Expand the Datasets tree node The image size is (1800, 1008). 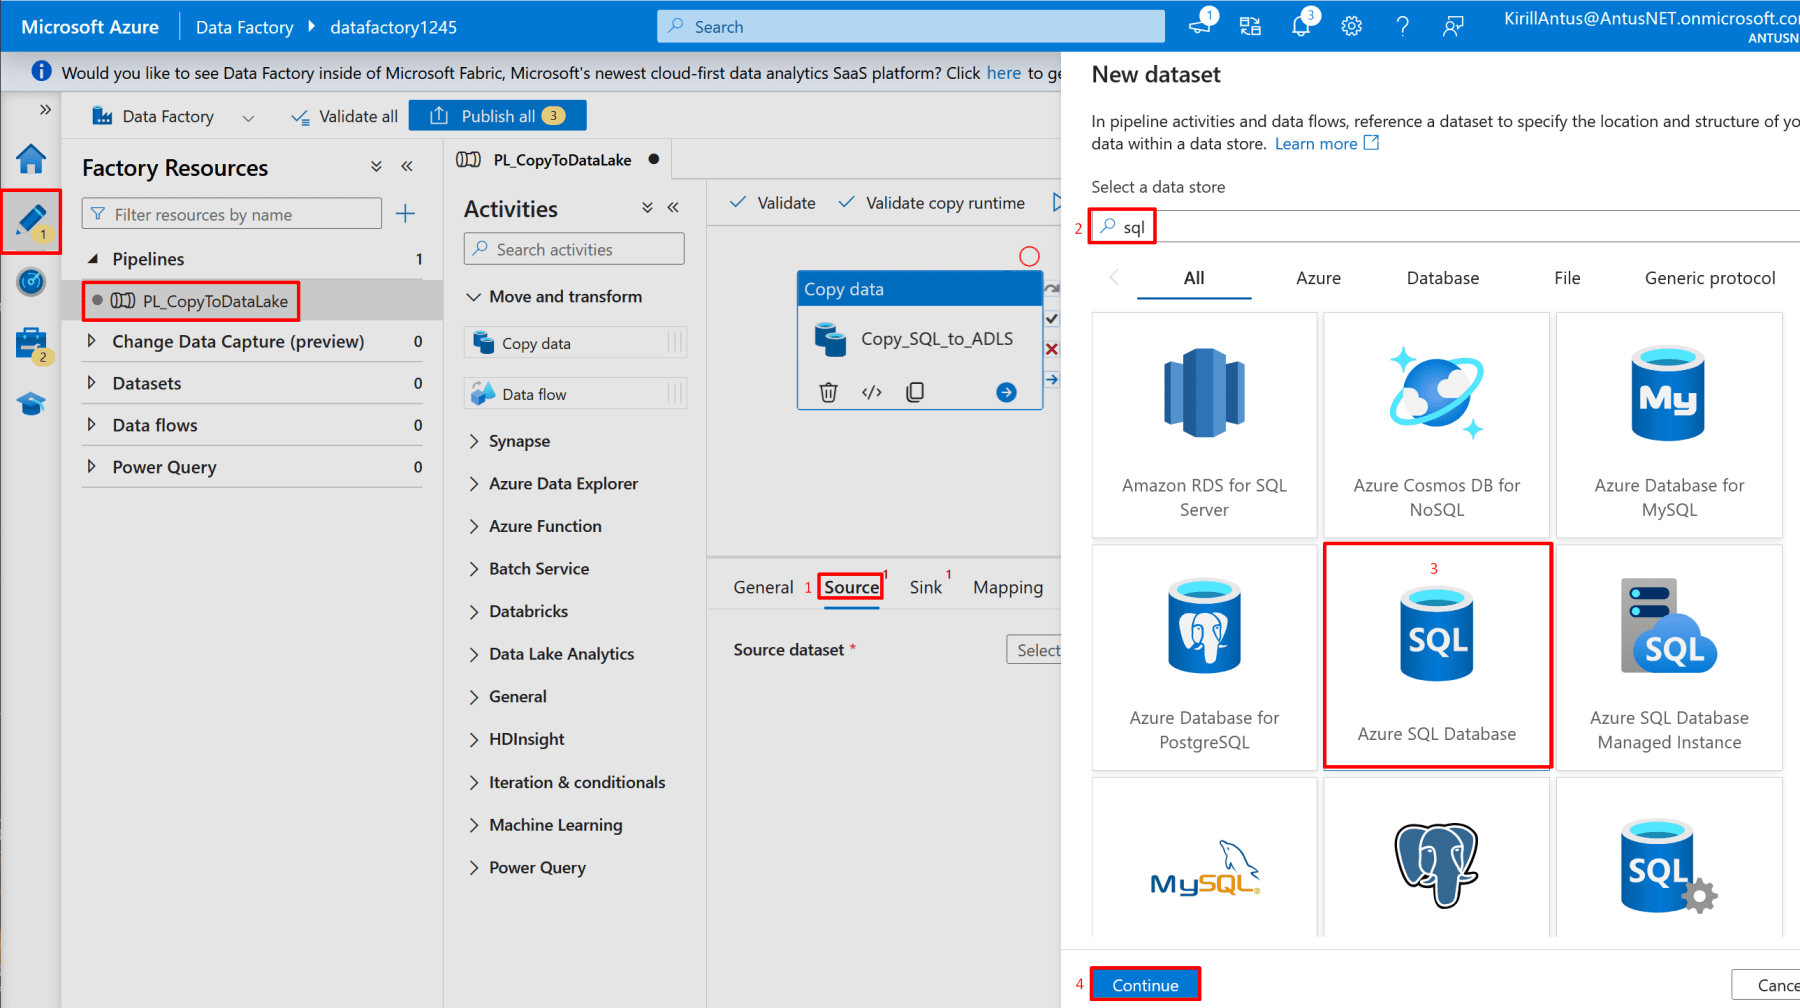(x=92, y=383)
